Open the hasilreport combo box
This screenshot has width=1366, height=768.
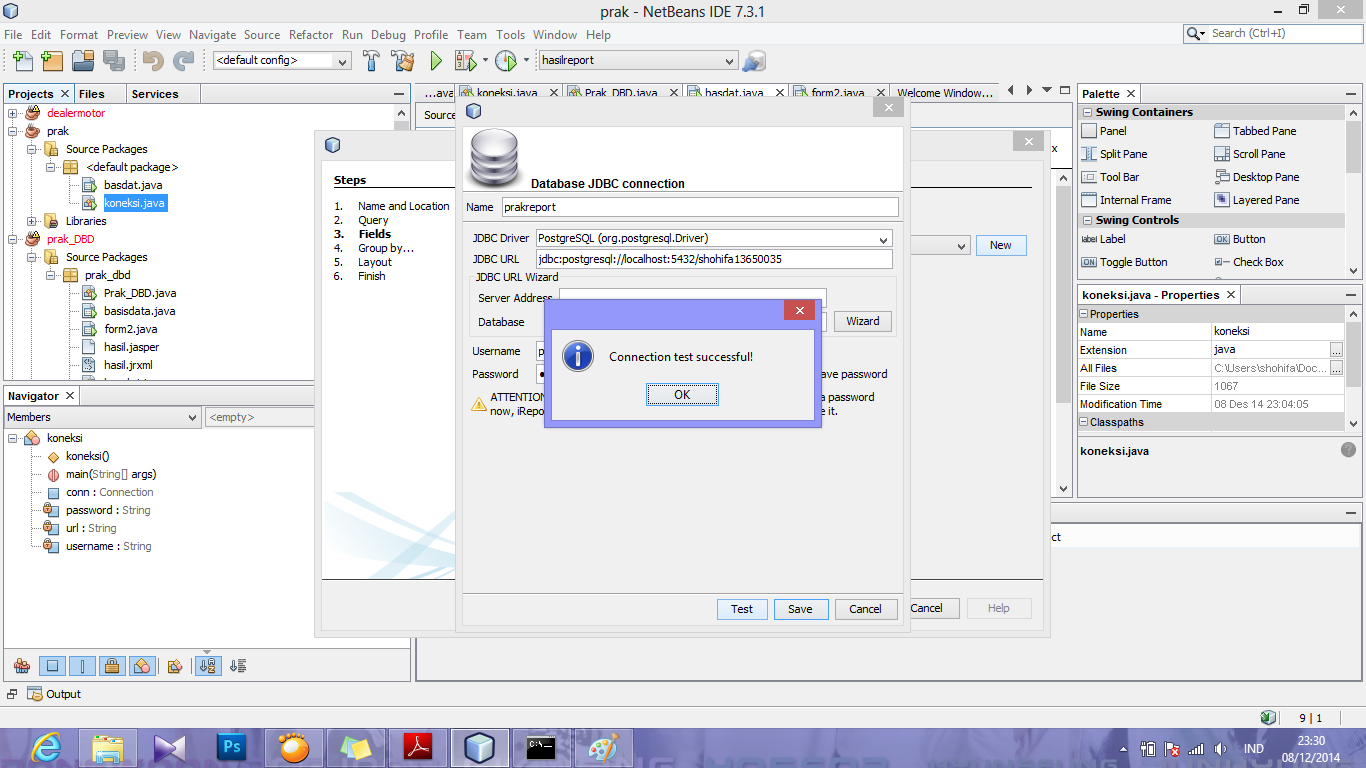(x=638, y=60)
